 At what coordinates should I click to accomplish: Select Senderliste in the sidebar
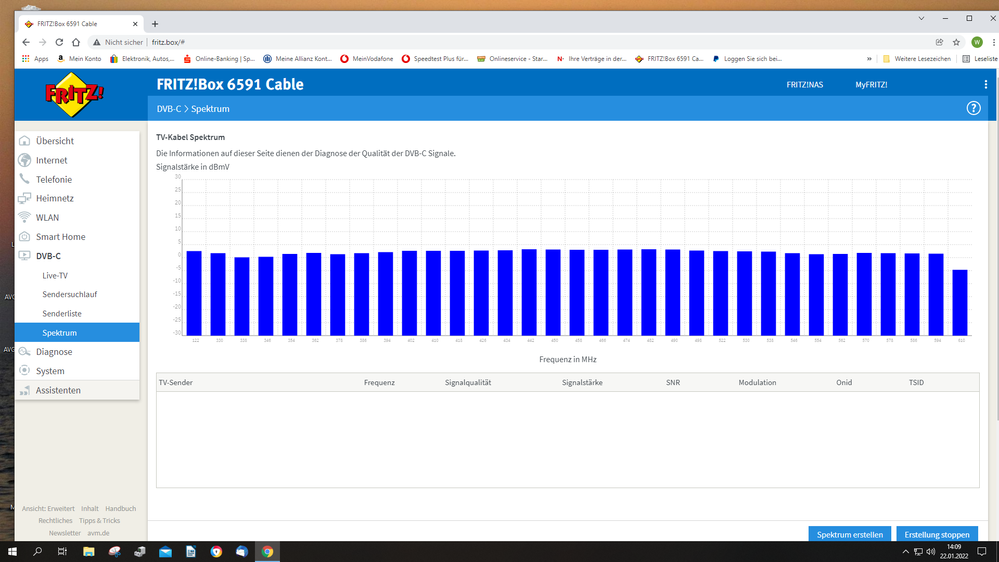62,313
